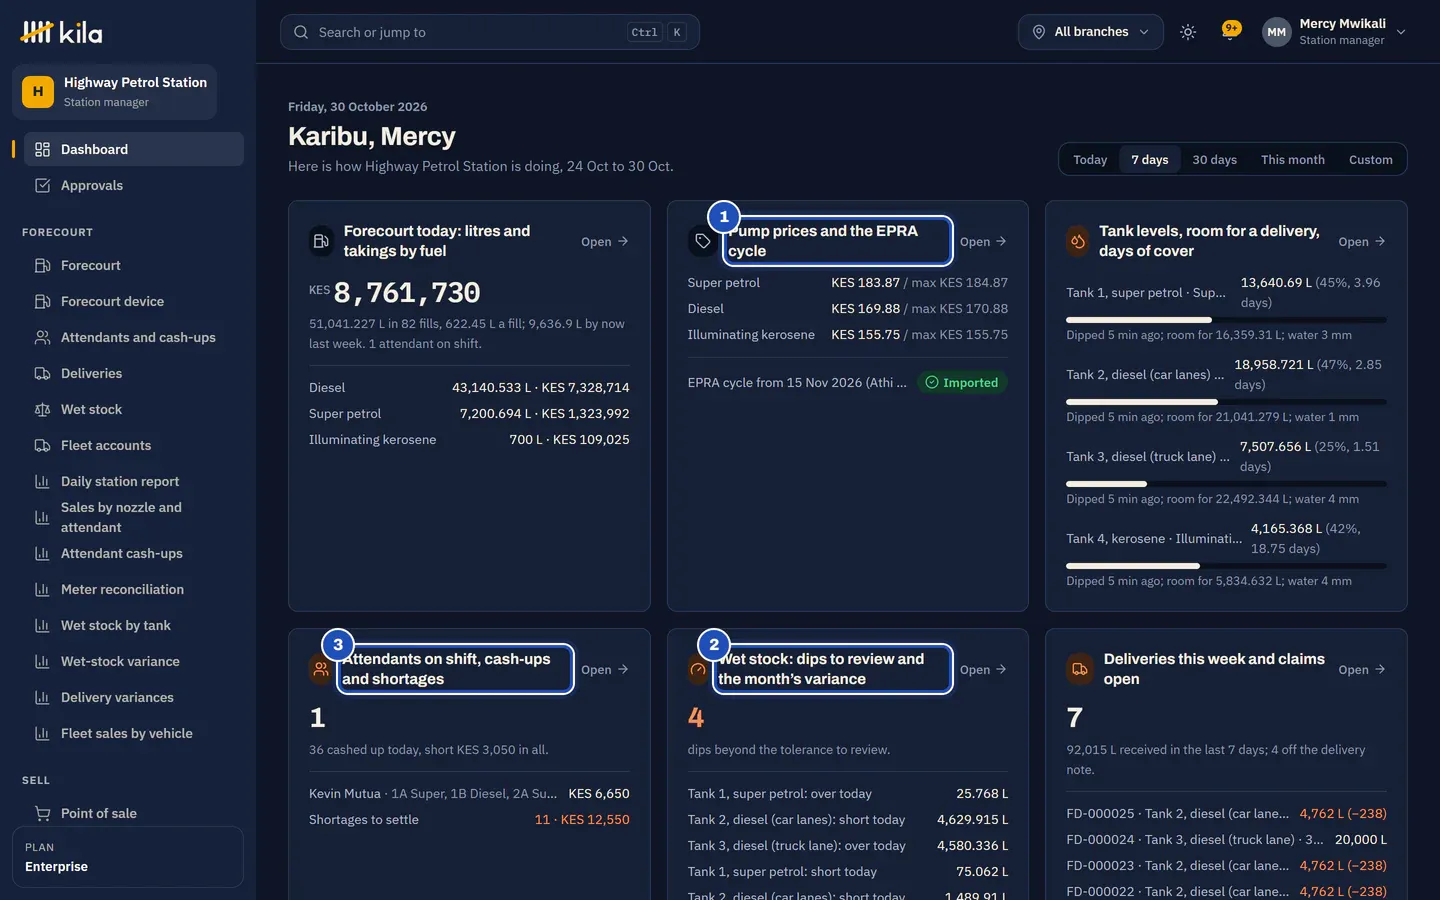Expand the All branches dropdown
Viewport: 1440px width, 900px height.
click(1091, 32)
